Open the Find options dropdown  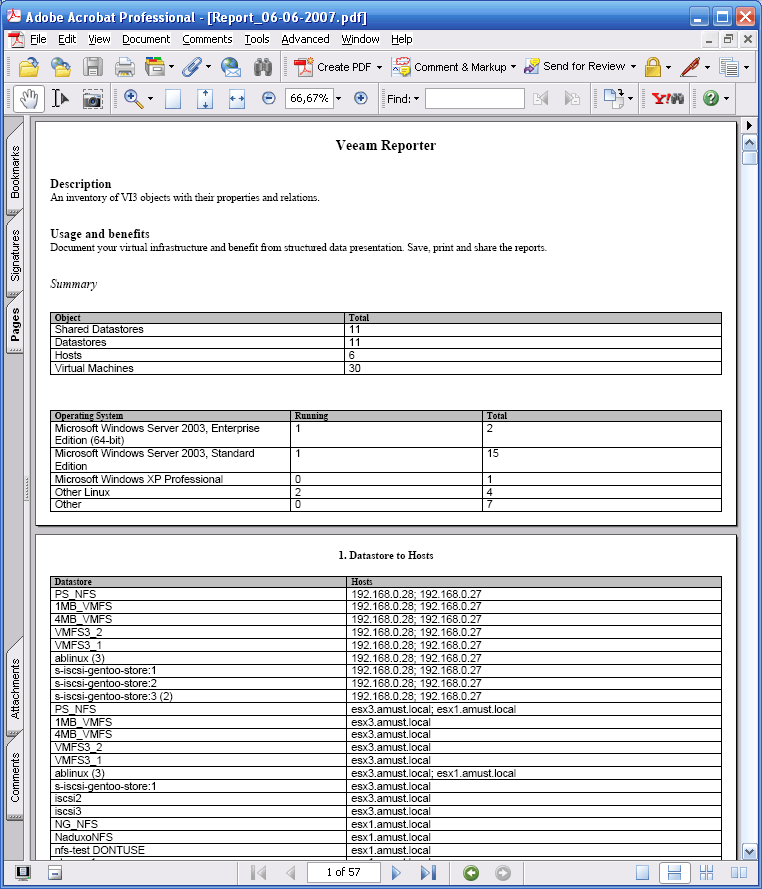point(416,99)
